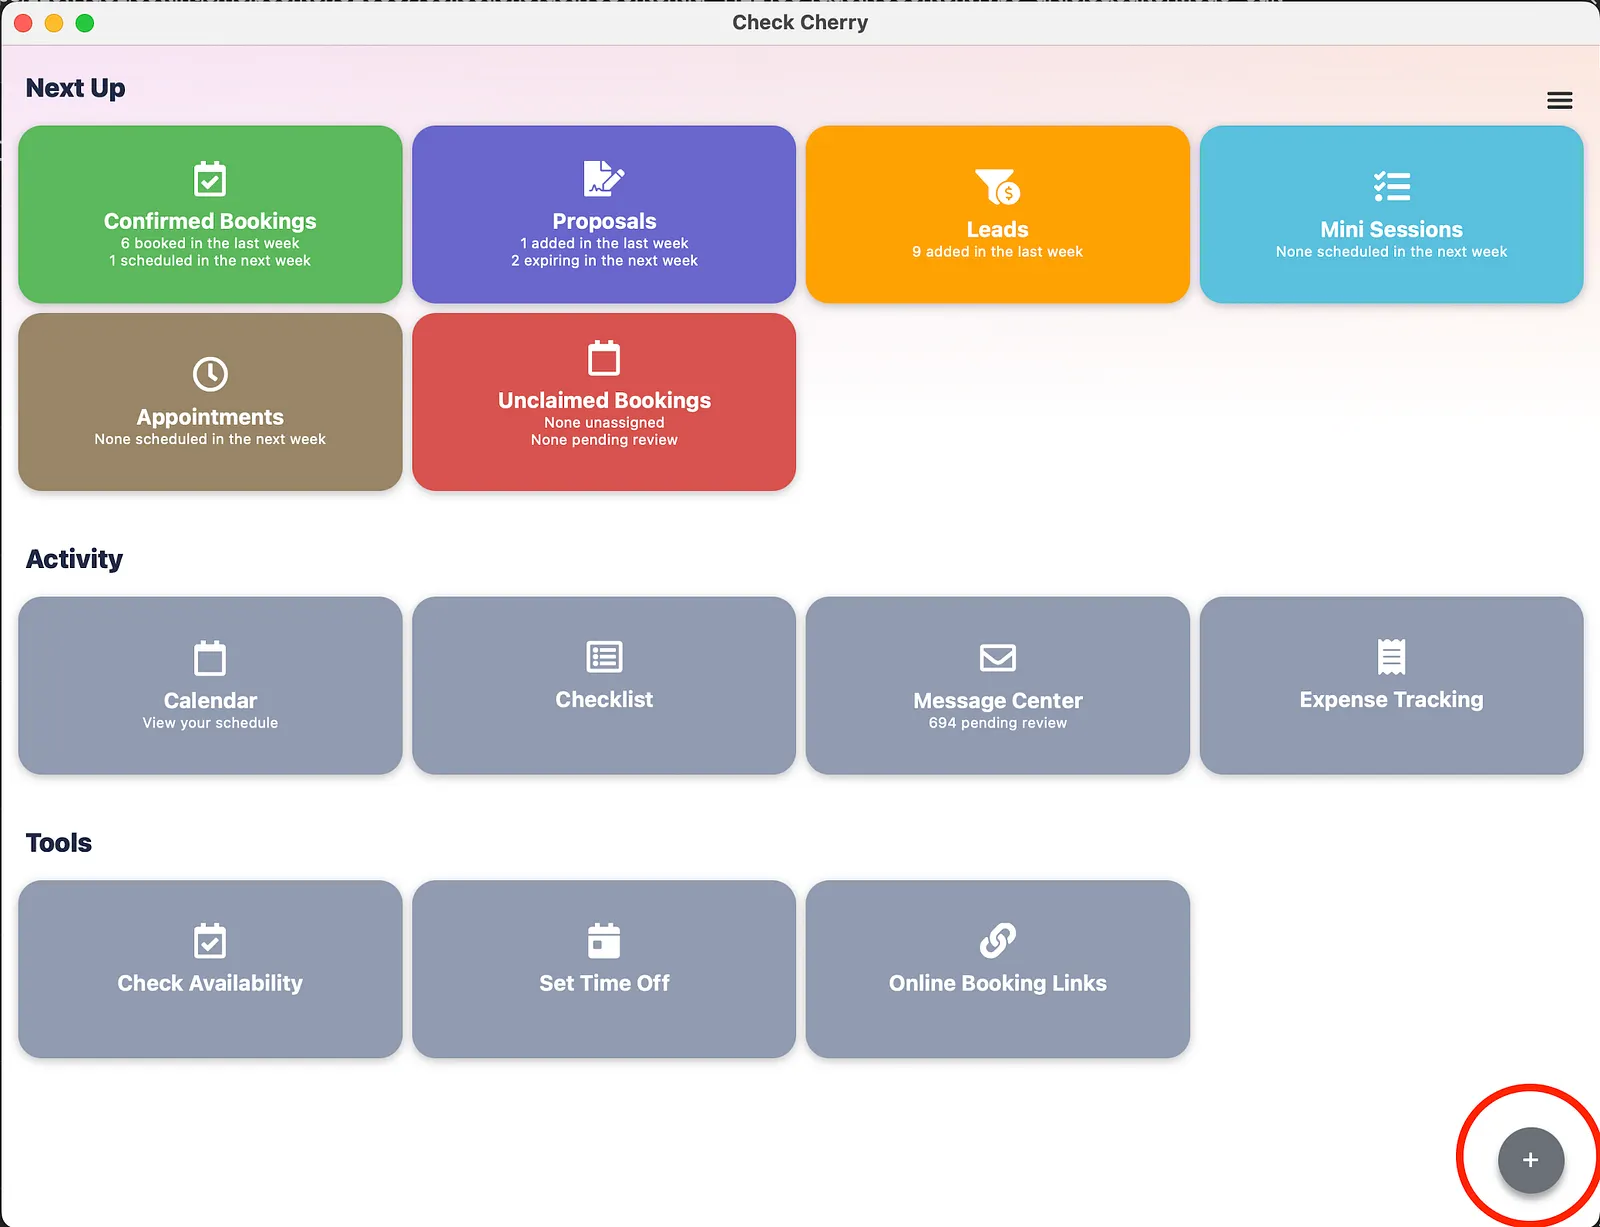This screenshot has height=1227, width=1600.
Task: Click "694 pending review" text
Action: coord(998,723)
